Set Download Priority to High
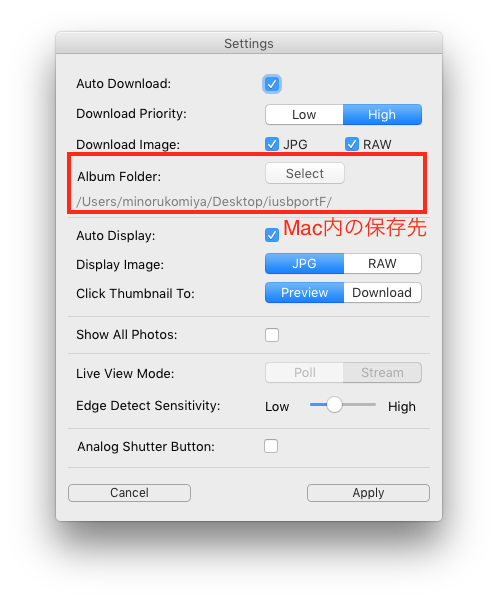 point(382,115)
